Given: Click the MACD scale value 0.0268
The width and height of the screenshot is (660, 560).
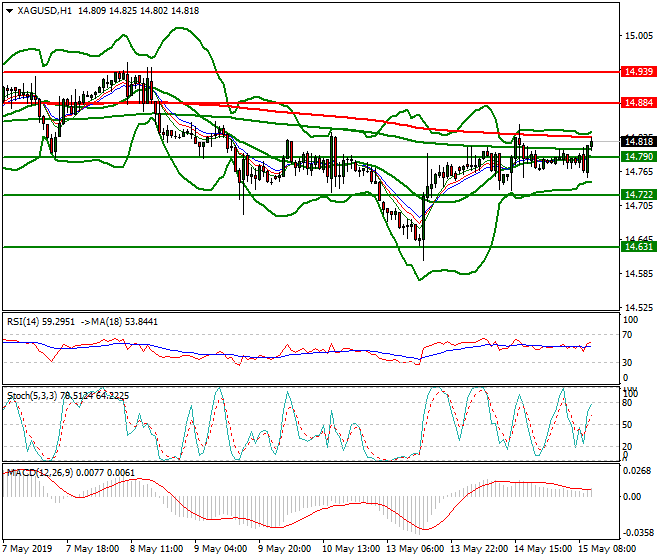Looking at the screenshot, I should [637, 471].
